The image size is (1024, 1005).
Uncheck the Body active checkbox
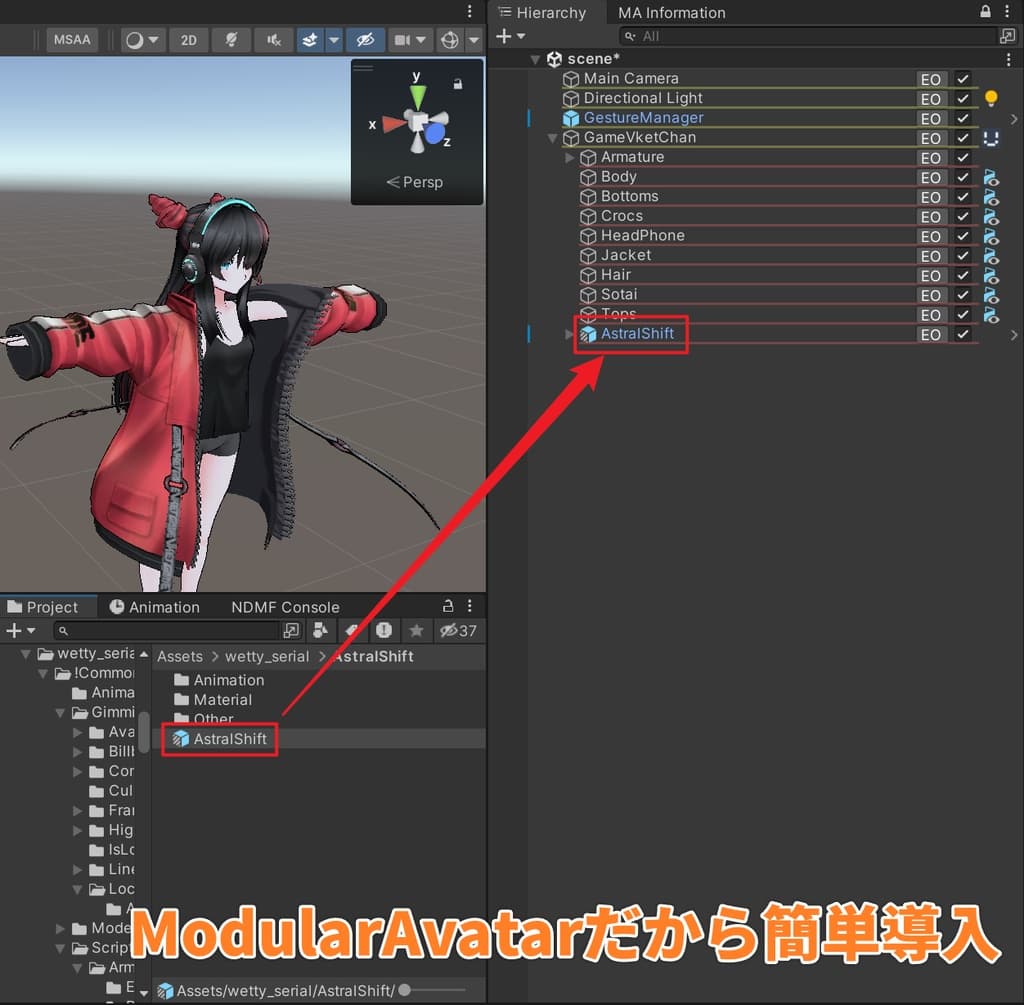coord(963,177)
